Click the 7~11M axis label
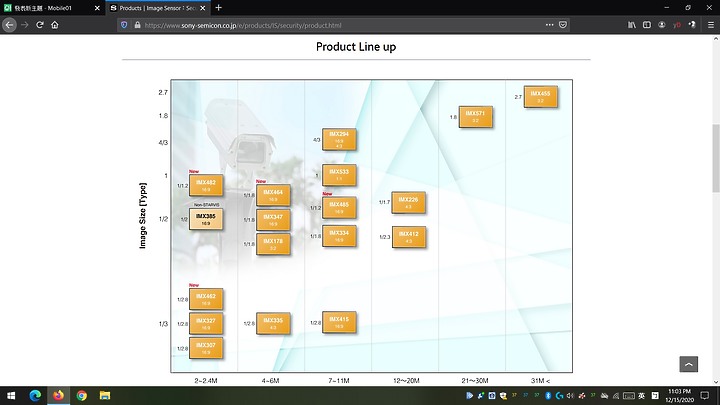 tap(339, 381)
